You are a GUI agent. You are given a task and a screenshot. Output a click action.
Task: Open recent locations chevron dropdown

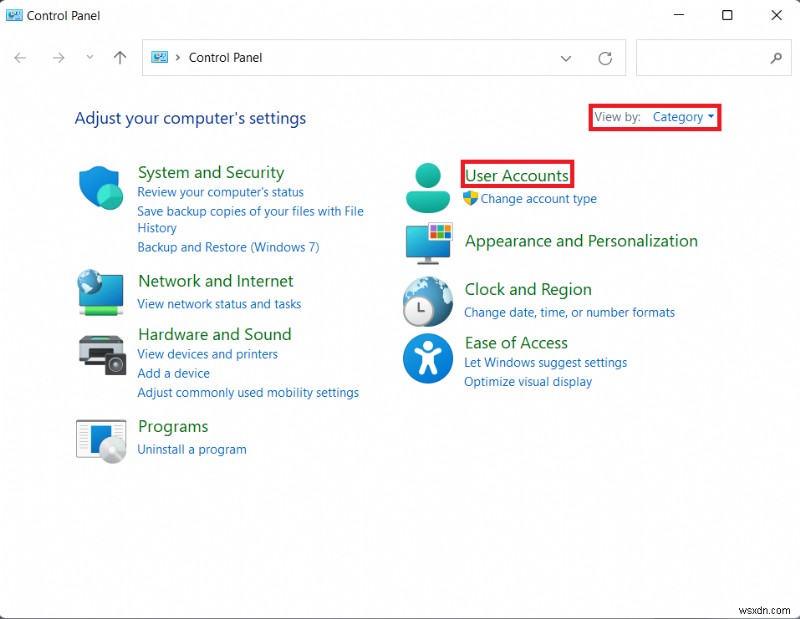(90, 57)
